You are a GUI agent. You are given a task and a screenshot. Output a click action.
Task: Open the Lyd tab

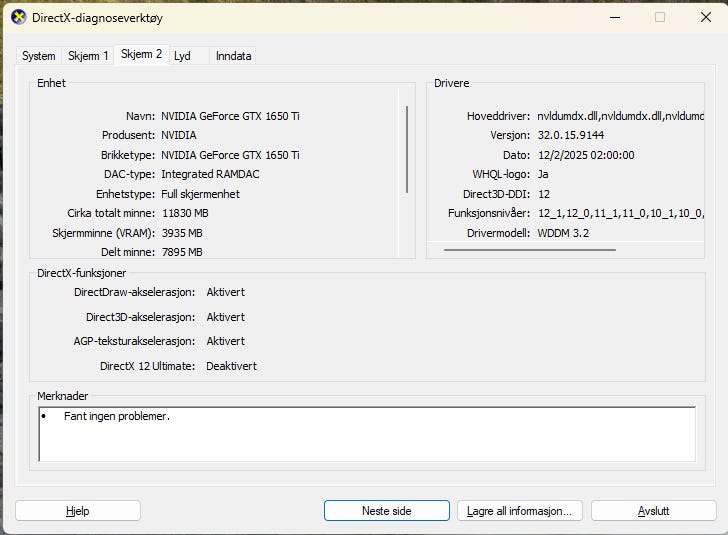[x=182, y=56]
